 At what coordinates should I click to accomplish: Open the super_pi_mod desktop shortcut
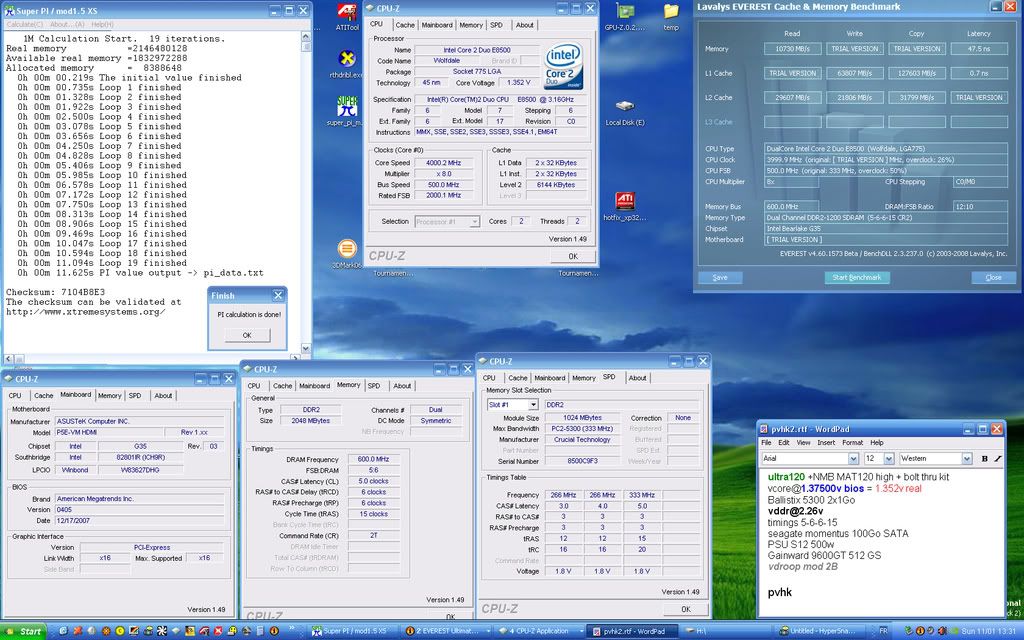[x=346, y=112]
